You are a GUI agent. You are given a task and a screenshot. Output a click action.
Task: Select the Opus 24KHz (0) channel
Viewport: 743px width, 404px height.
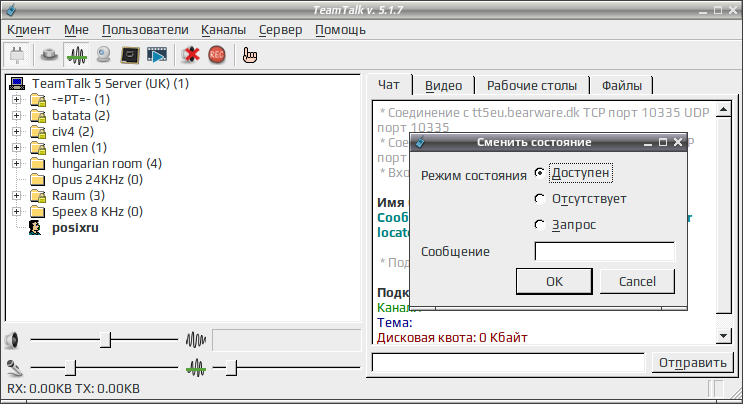tap(97, 180)
